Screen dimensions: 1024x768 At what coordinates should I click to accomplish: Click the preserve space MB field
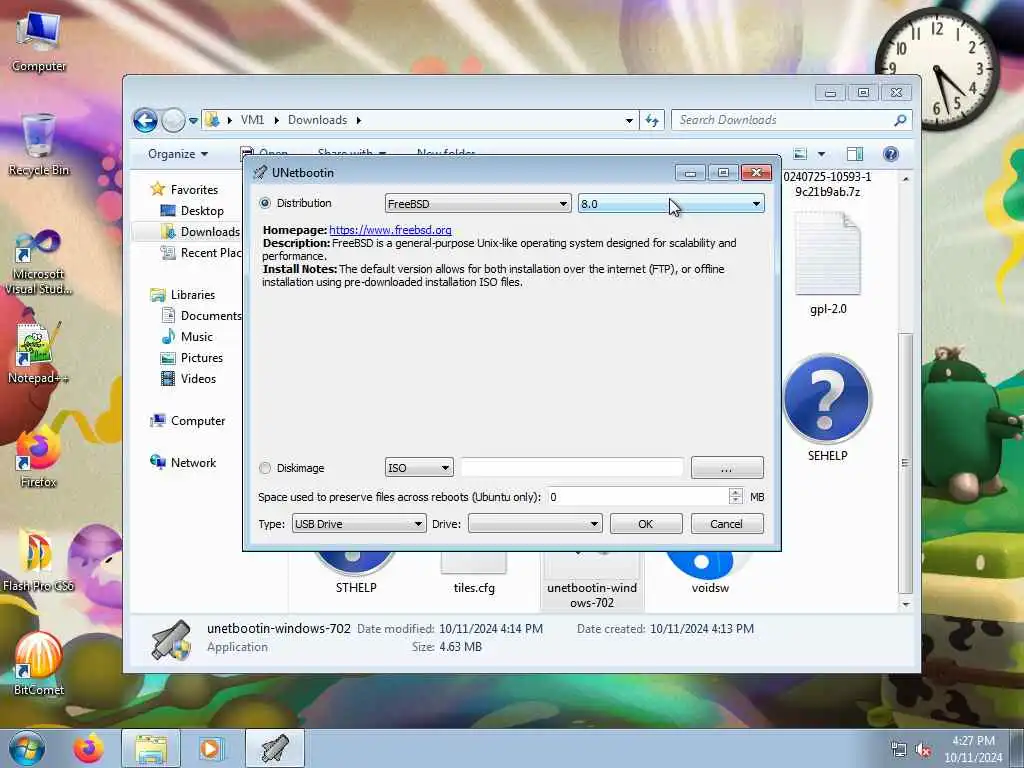coord(637,497)
